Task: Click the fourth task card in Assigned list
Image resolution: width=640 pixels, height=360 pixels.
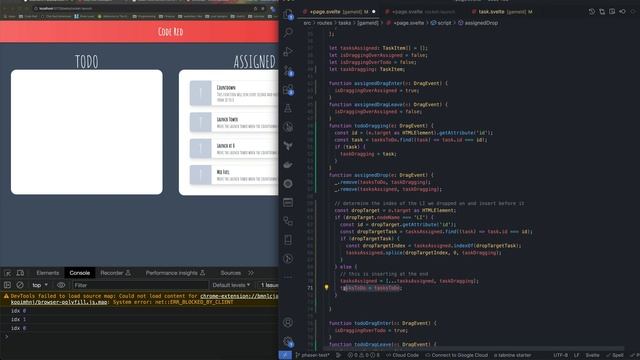Action: pyautogui.click(x=234, y=175)
